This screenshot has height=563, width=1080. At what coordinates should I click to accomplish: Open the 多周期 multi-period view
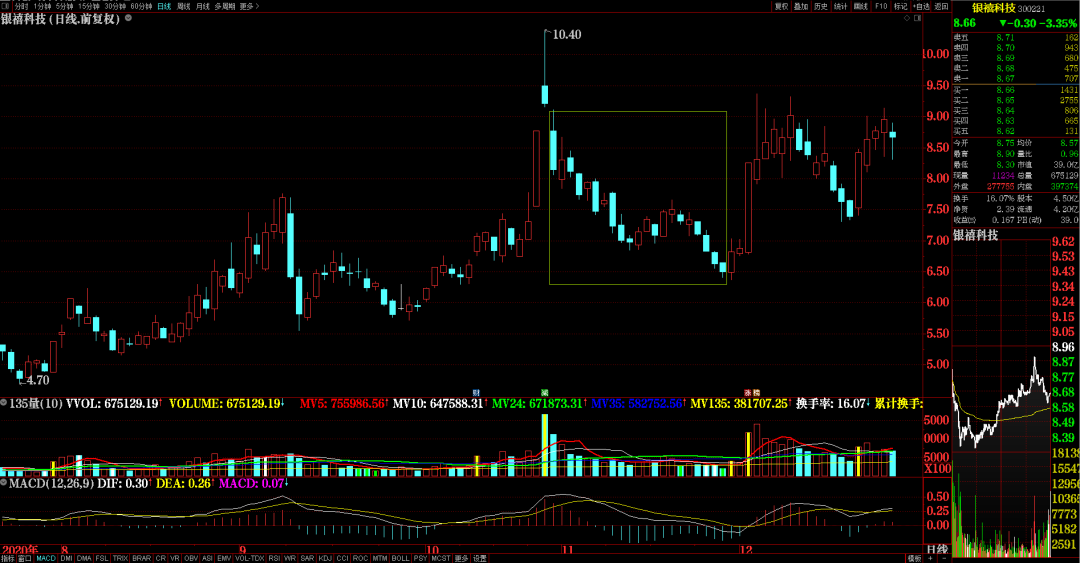(225, 6)
